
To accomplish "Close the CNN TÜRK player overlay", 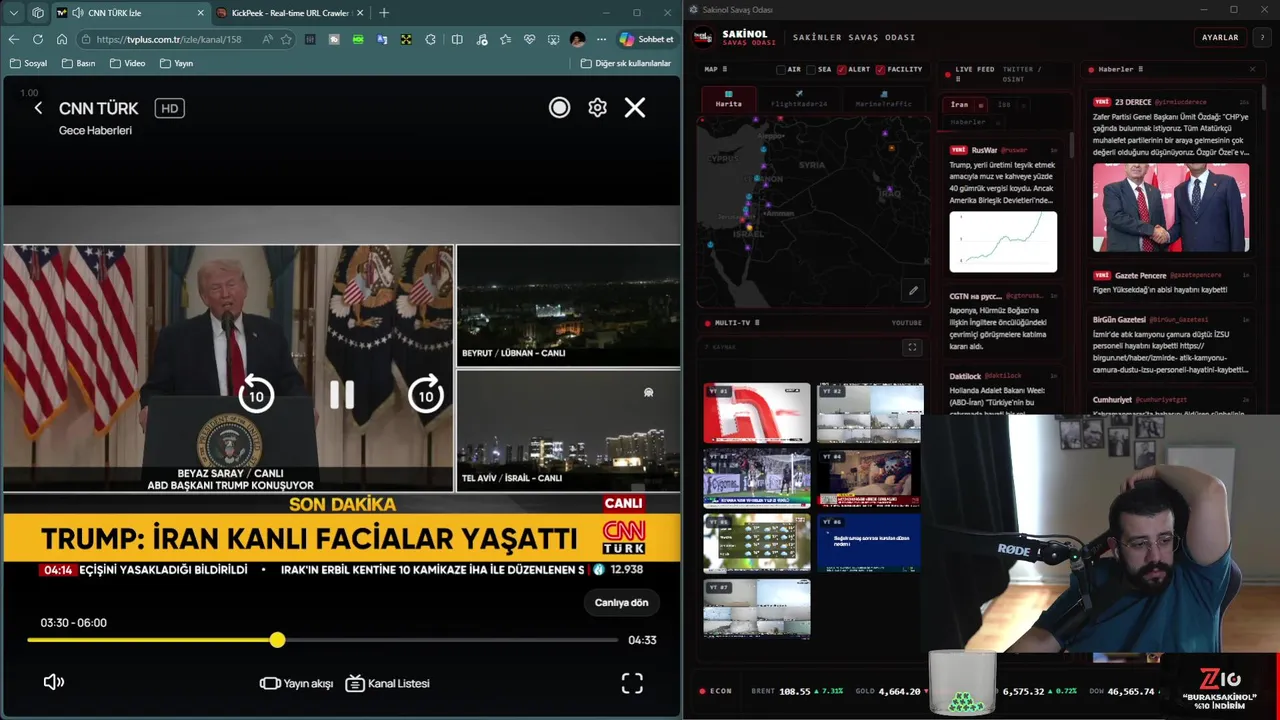I will (635, 108).
